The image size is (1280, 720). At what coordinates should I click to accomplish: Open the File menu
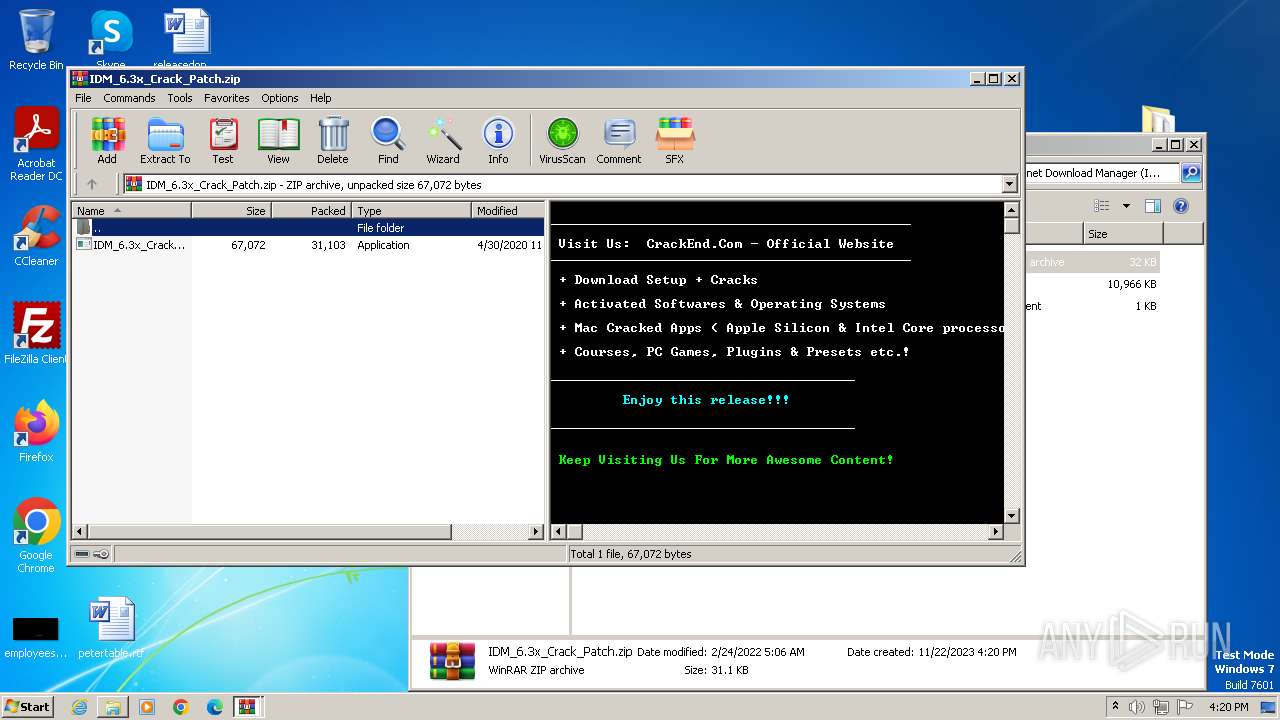pyautogui.click(x=83, y=98)
